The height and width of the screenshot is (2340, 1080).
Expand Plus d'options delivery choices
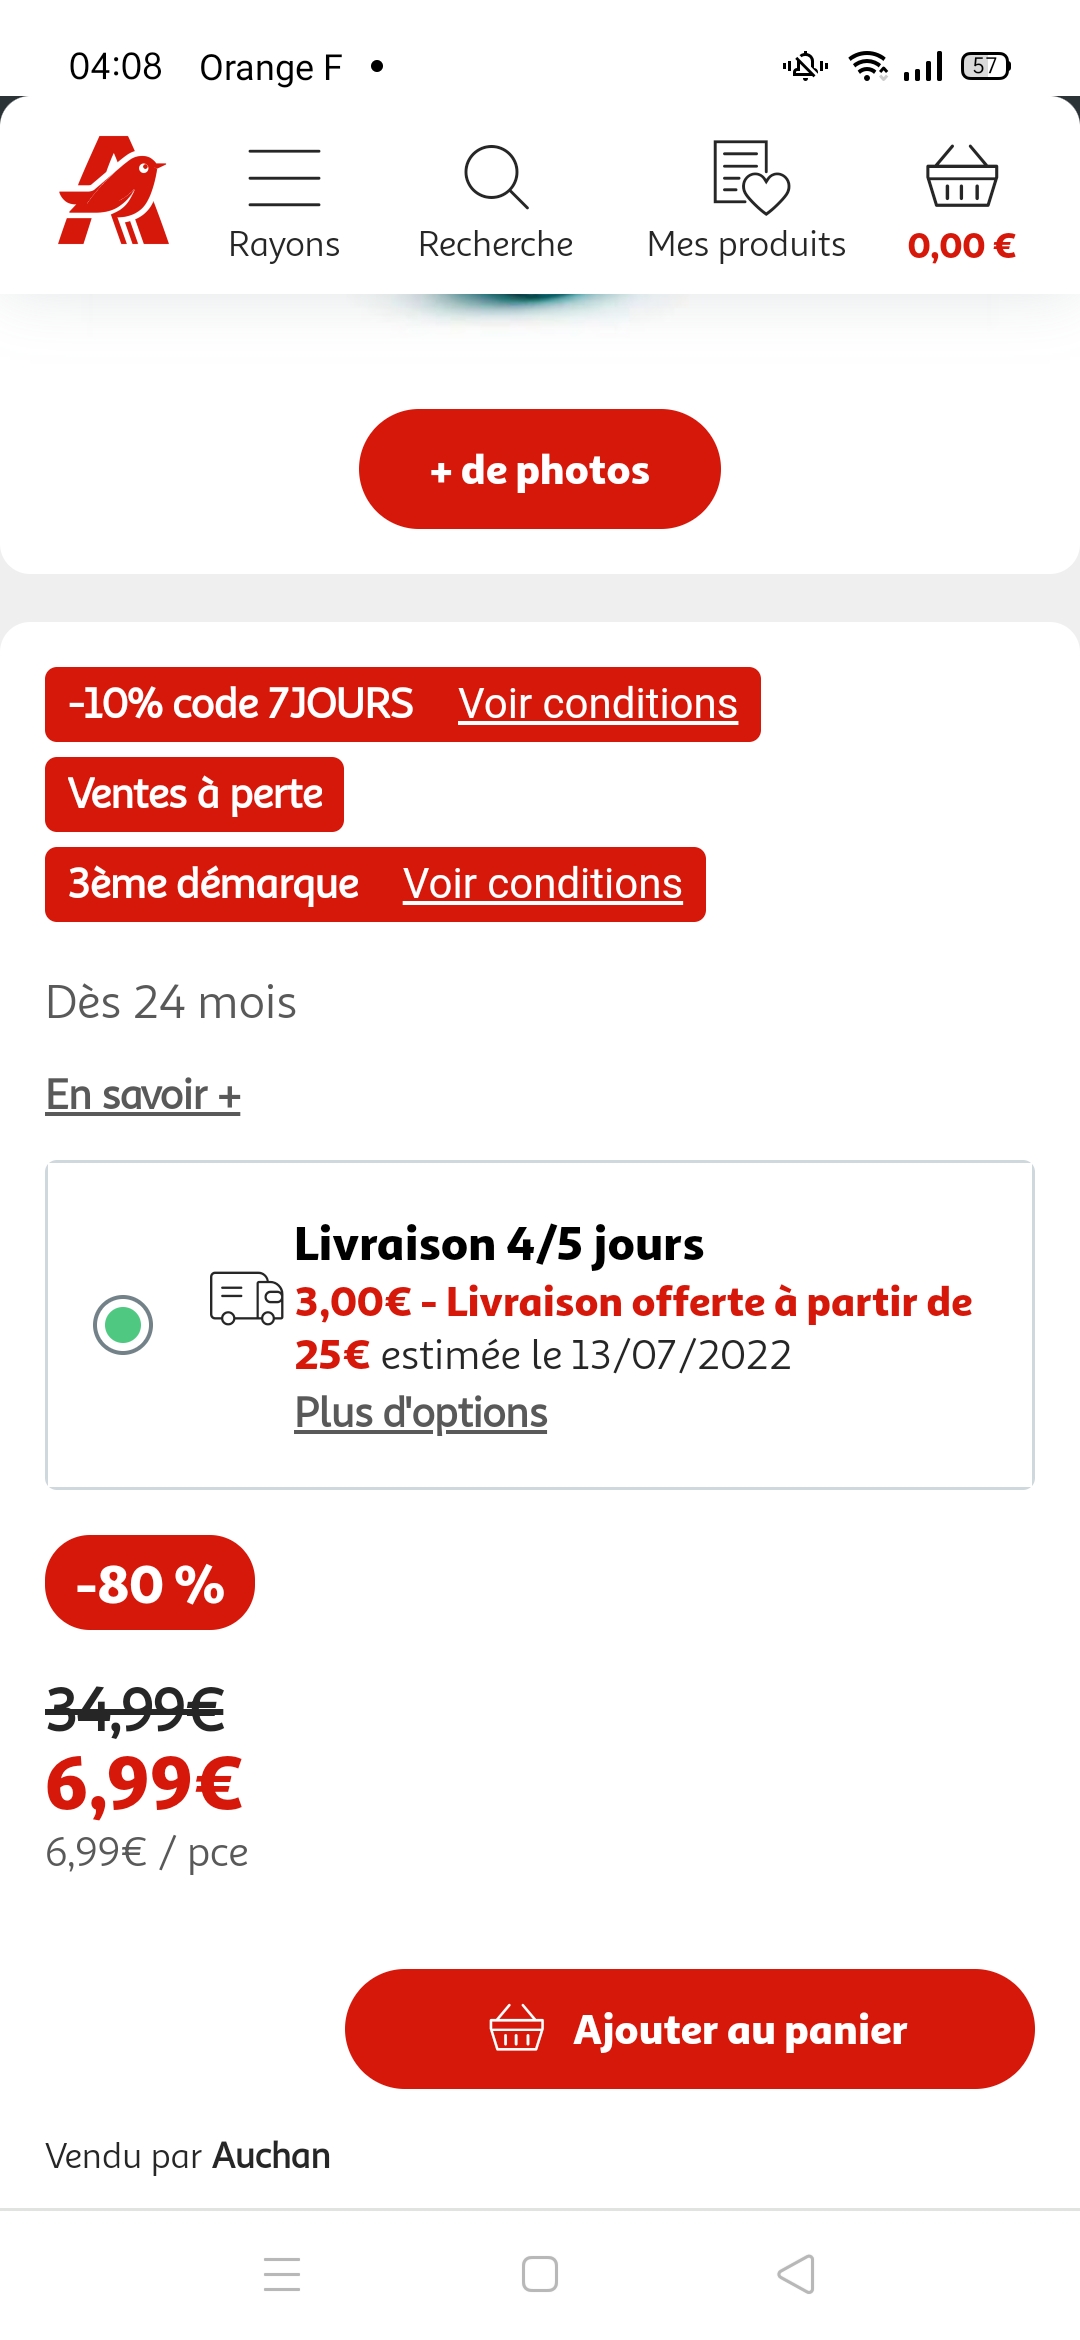[x=421, y=1413]
